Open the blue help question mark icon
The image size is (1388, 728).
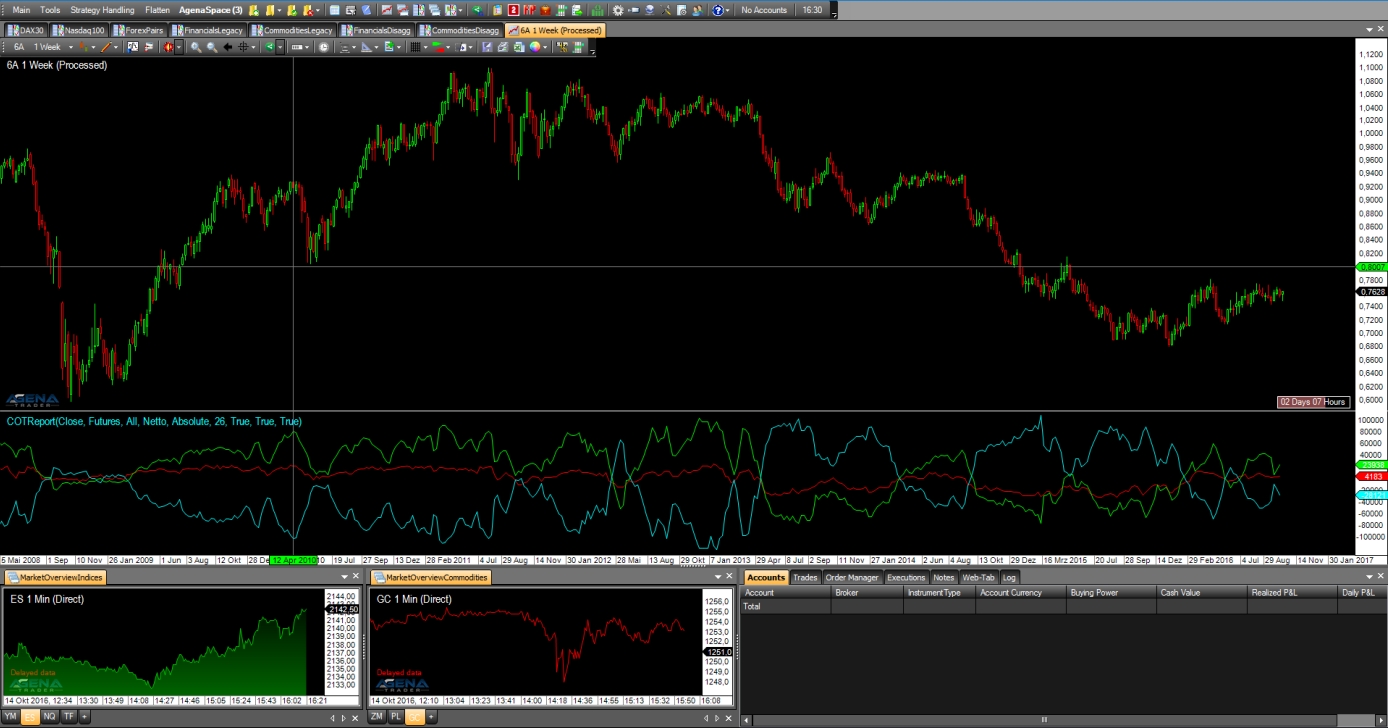click(x=717, y=10)
